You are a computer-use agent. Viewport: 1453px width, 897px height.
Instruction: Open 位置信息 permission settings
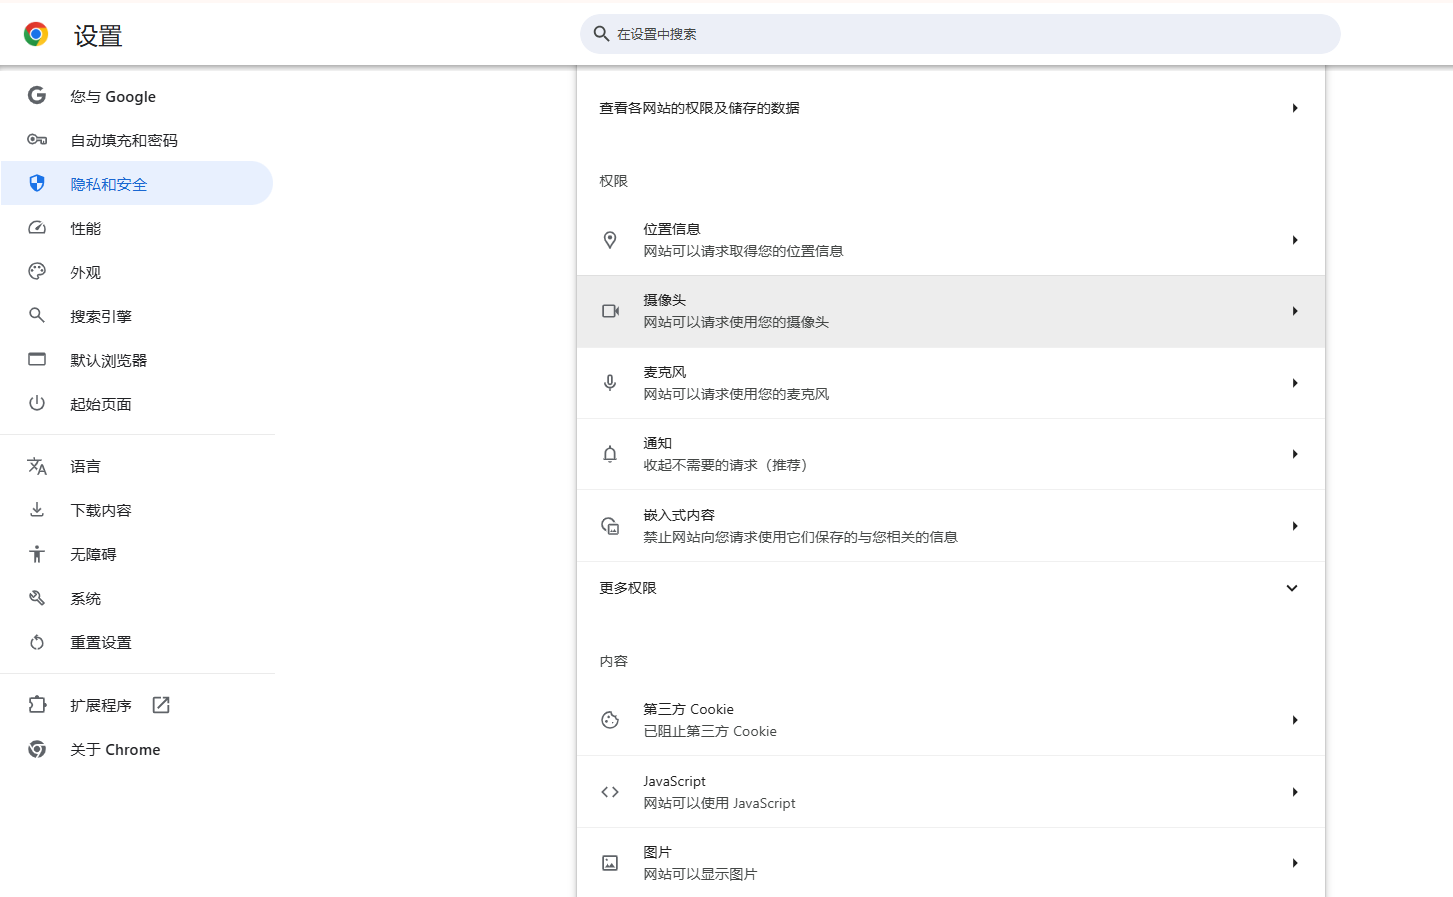(951, 240)
